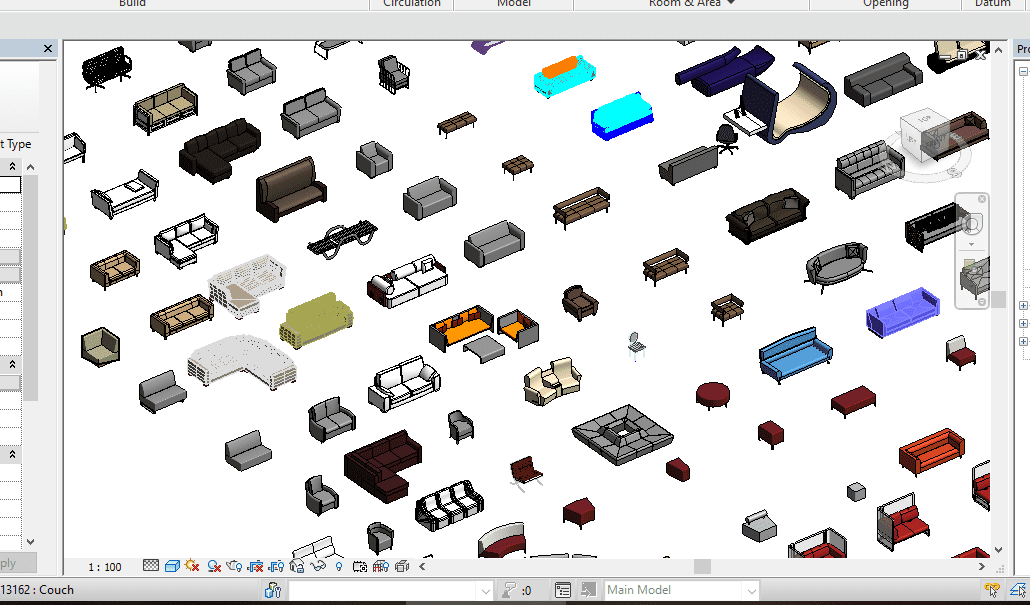Close the Properties palette
The image size is (1030, 605).
coord(48,48)
